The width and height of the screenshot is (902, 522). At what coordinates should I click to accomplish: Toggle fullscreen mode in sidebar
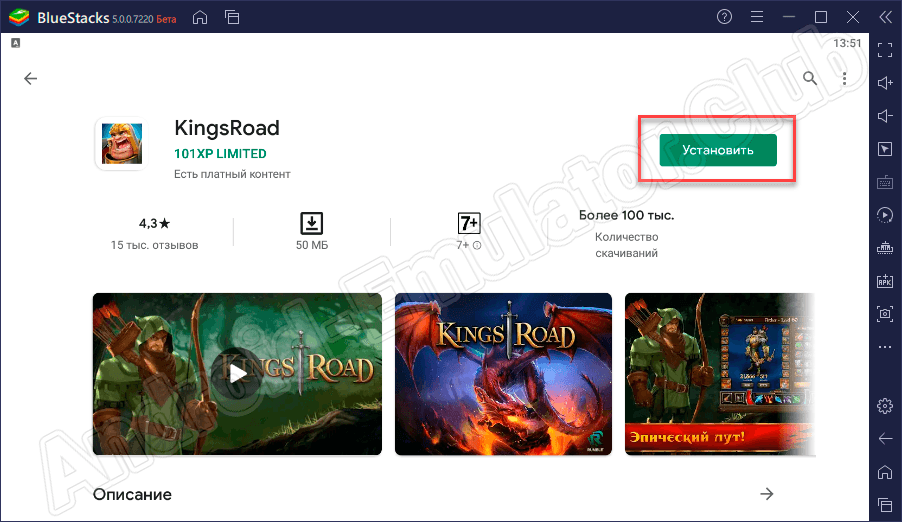[884, 48]
